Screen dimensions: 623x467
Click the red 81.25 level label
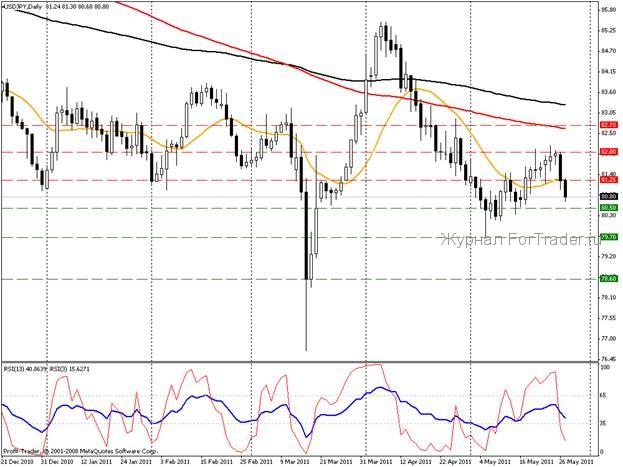pos(608,180)
